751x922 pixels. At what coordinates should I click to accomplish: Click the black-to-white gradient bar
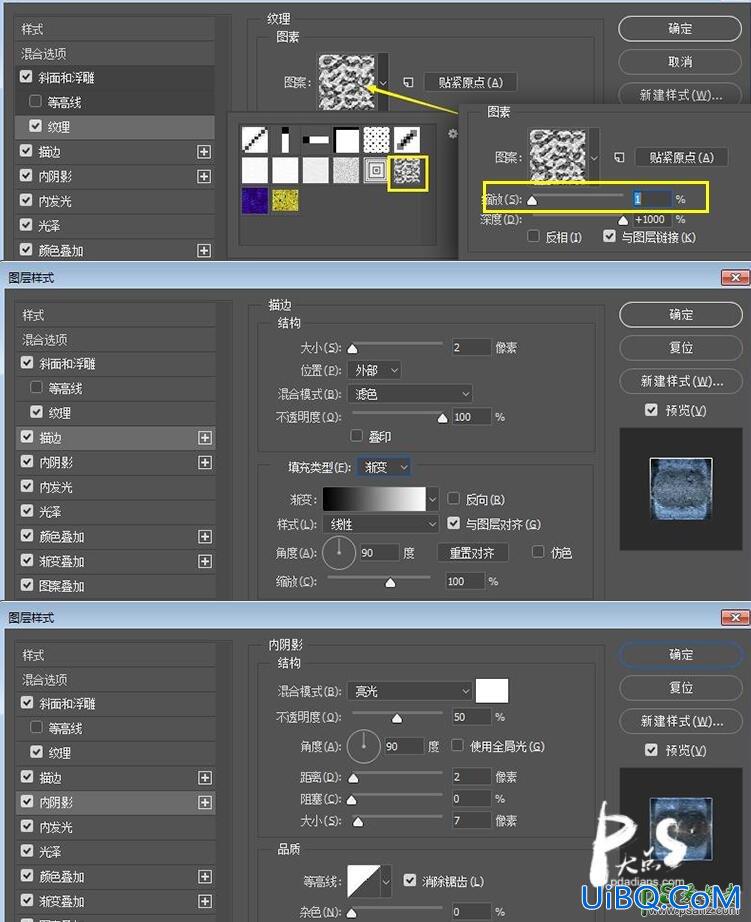(374, 499)
